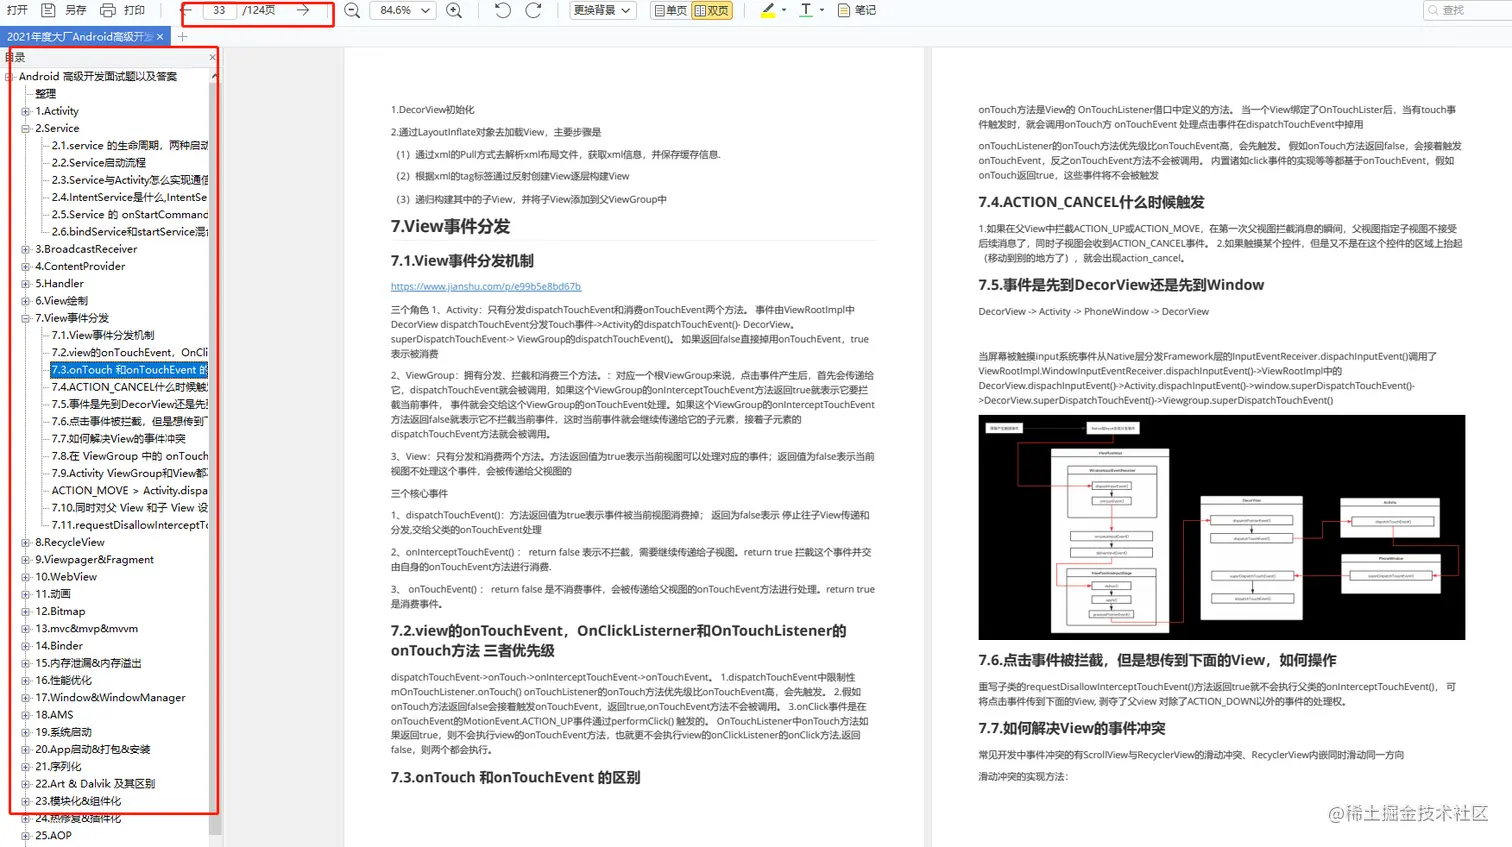Click the 笔记 notes button

pyautogui.click(x=857, y=10)
